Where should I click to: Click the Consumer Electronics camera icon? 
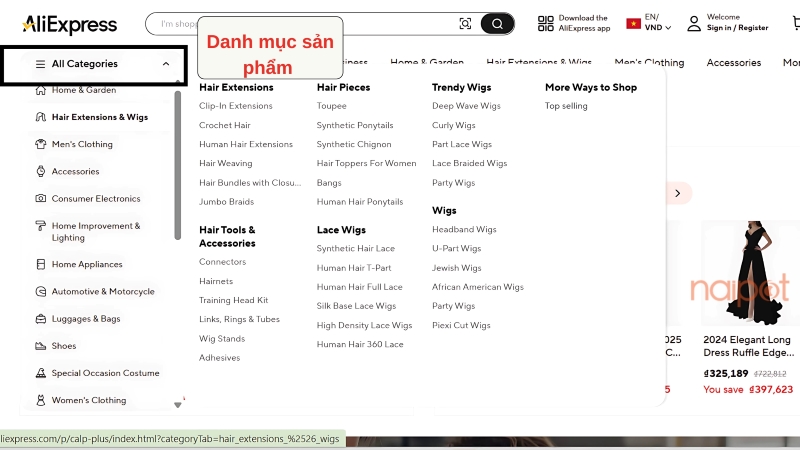click(x=41, y=198)
